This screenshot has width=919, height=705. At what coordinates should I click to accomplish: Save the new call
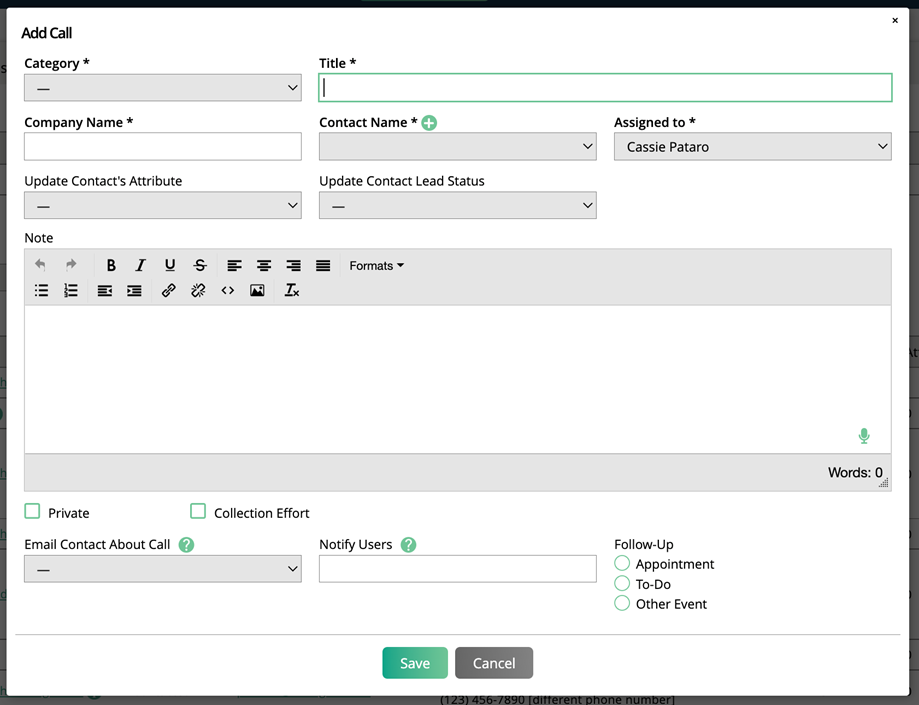(x=415, y=663)
